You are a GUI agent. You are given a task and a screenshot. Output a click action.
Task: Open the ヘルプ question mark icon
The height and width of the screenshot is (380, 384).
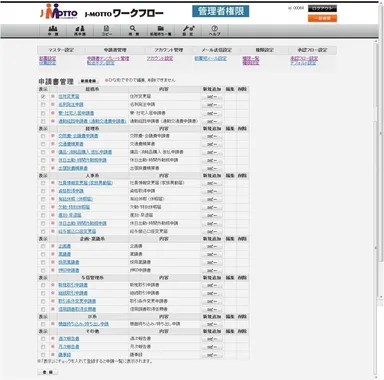pos(214,31)
